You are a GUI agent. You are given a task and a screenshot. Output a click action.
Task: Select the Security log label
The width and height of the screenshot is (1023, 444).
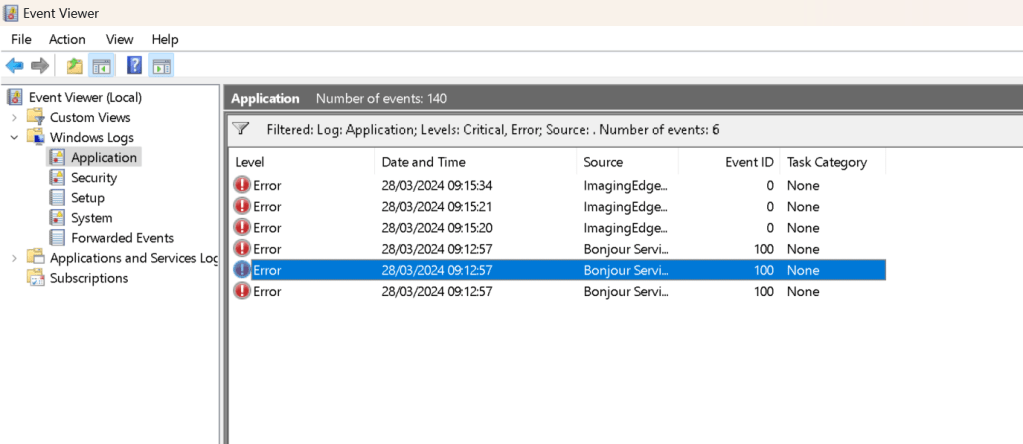(94, 177)
